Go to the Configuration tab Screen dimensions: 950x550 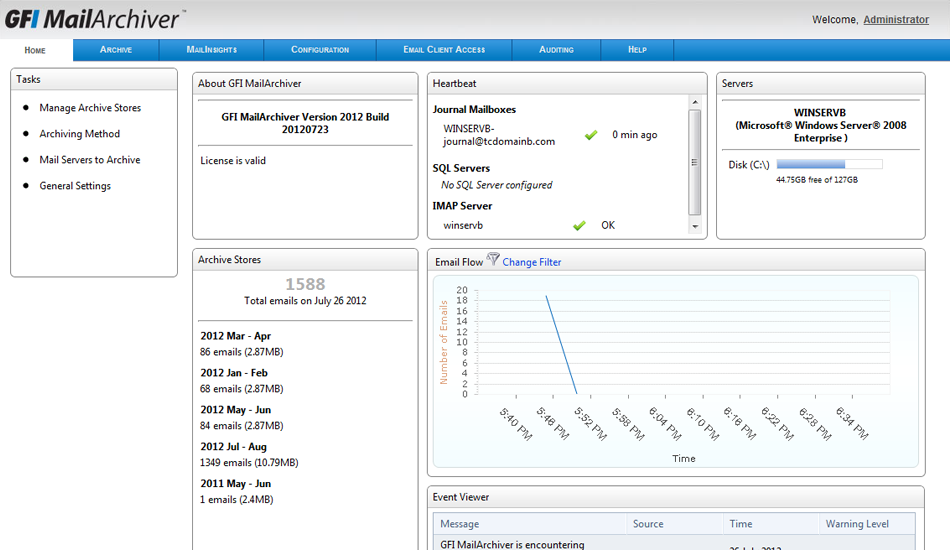320,50
